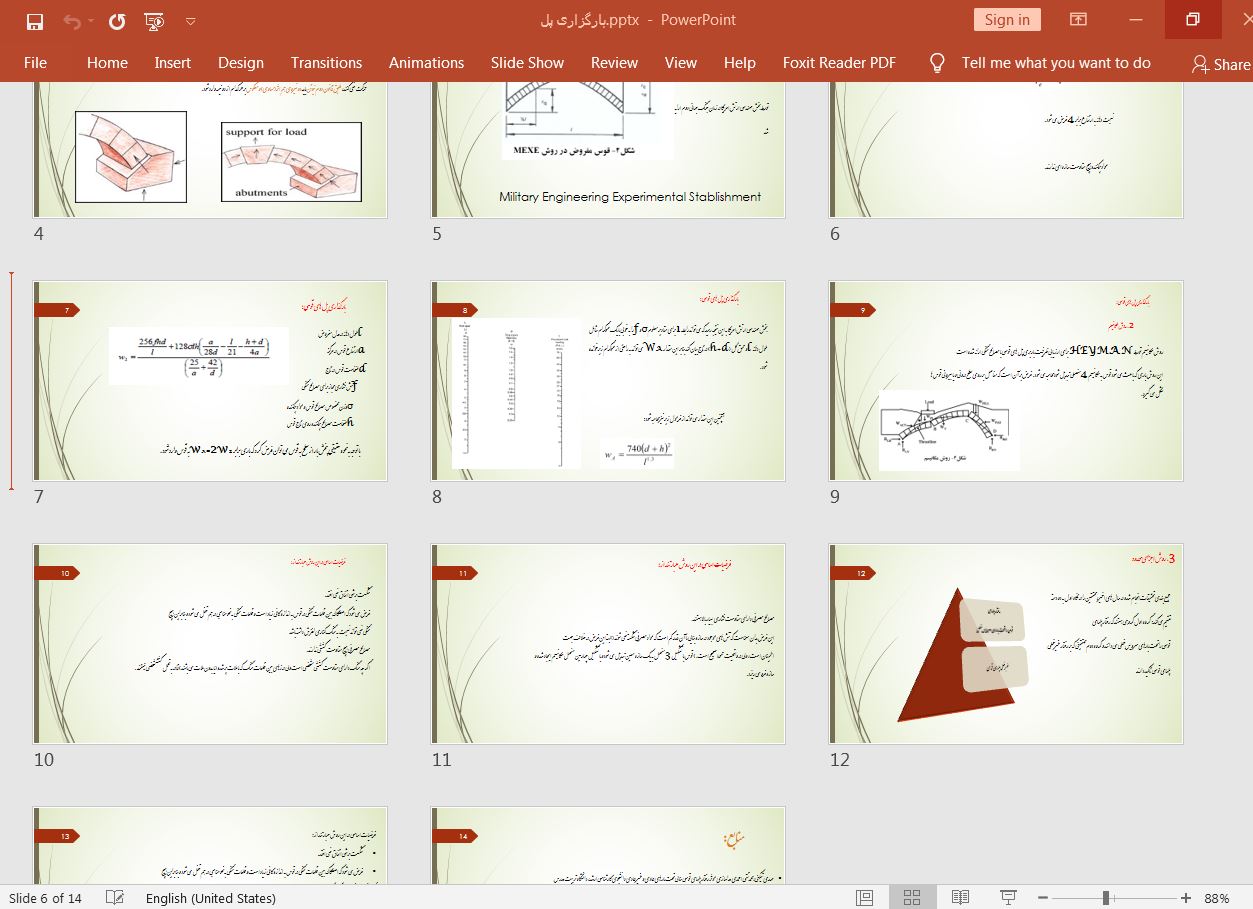The height and width of the screenshot is (909, 1253).
Task: Click the Repeat (redo) circular arrow icon
Action: [x=117, y=20]
